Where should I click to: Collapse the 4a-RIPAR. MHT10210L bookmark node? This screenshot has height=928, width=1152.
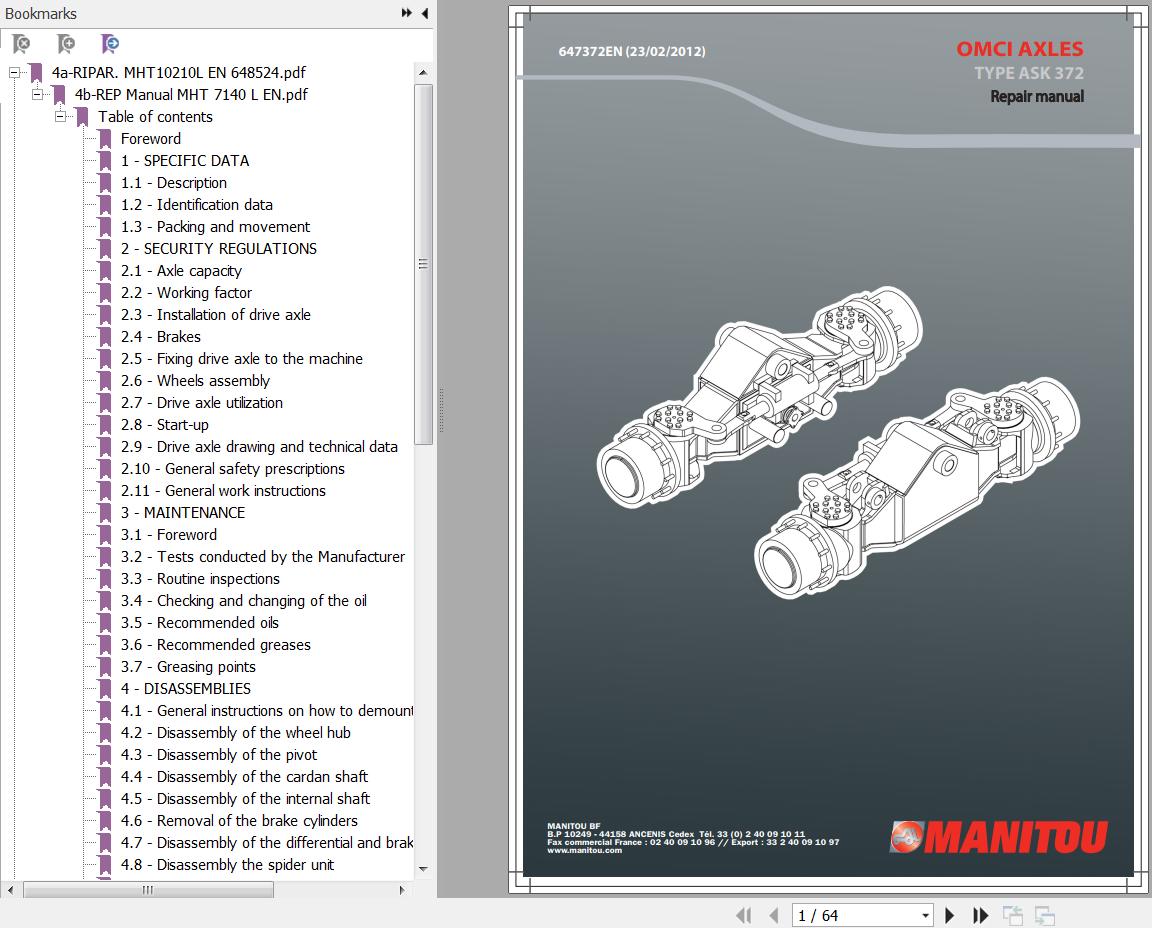[14, 73]
